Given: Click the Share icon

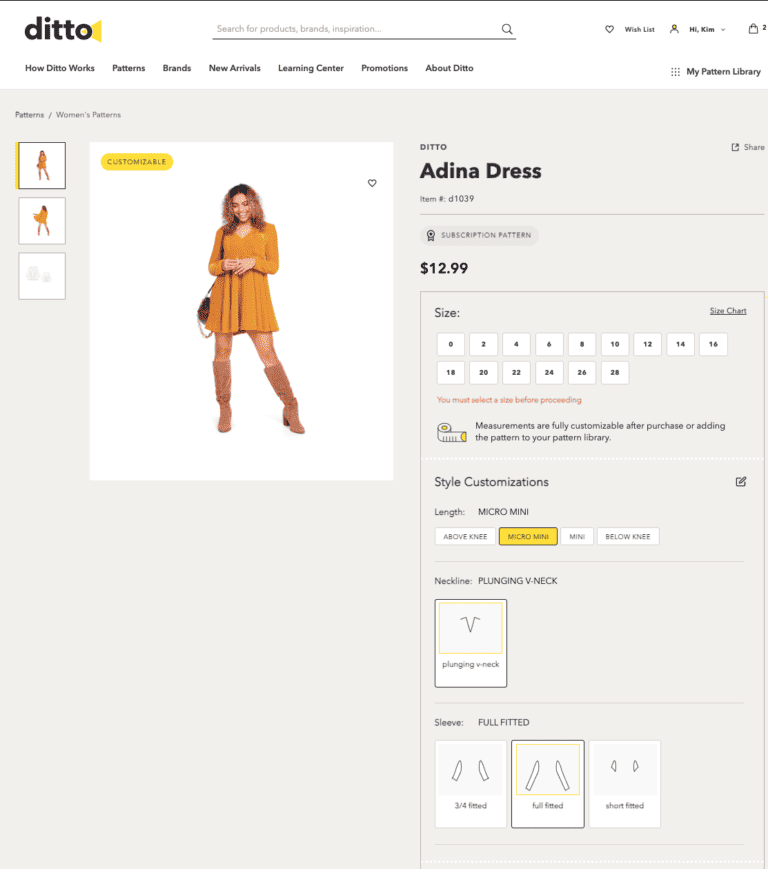Looking at the screenshot, I should (x=735, y=147).
